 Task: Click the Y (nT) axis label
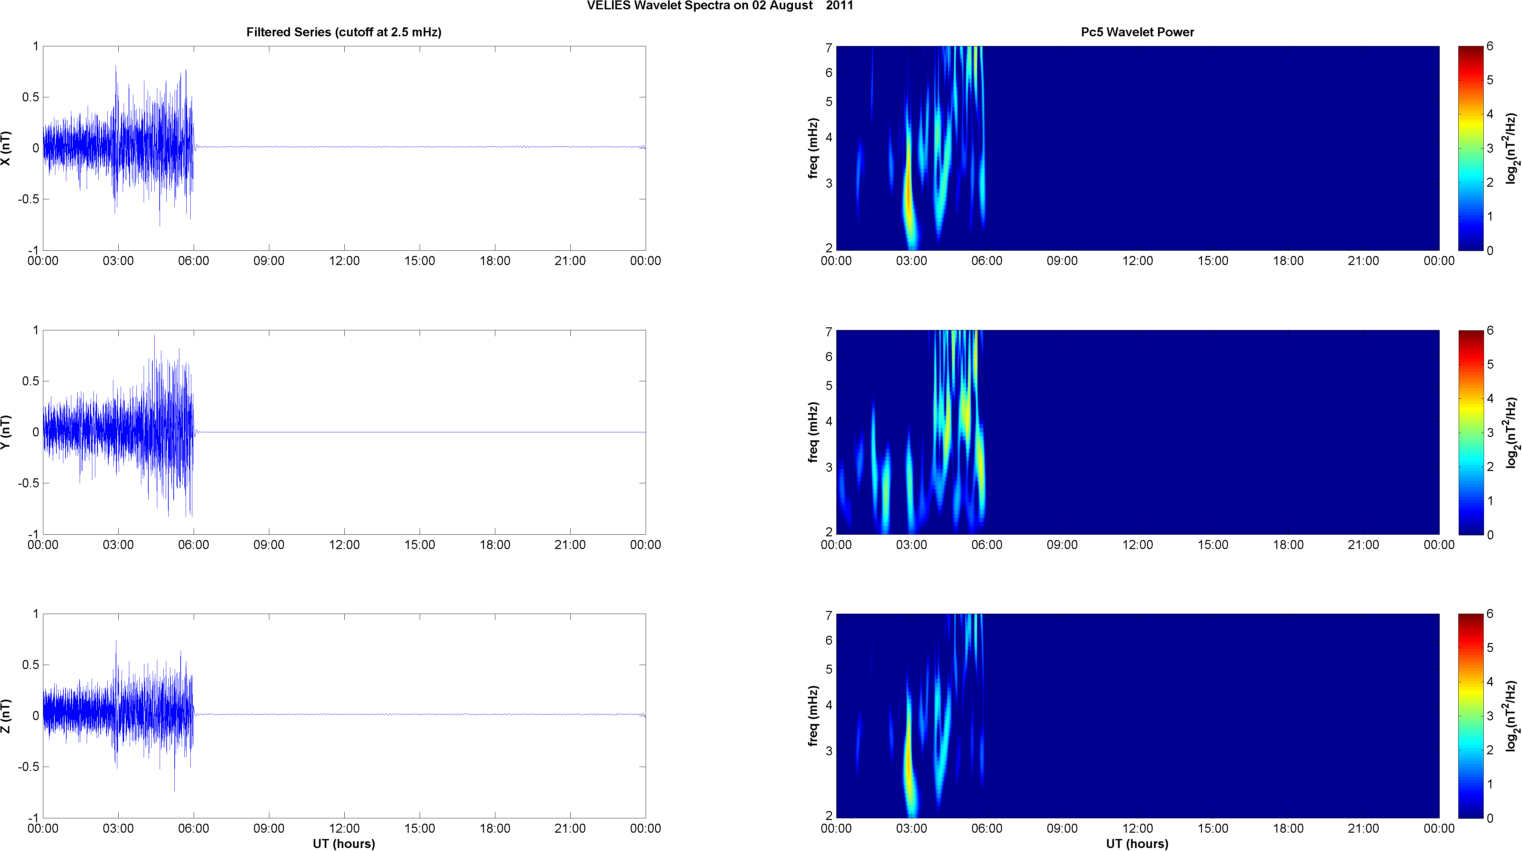tap(6, 432)
